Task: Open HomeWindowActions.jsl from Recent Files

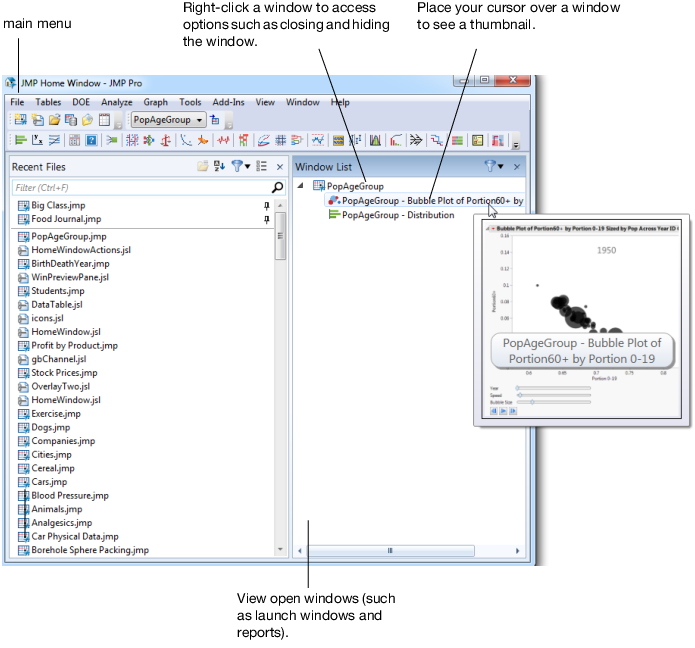Action: pos(74,250)
